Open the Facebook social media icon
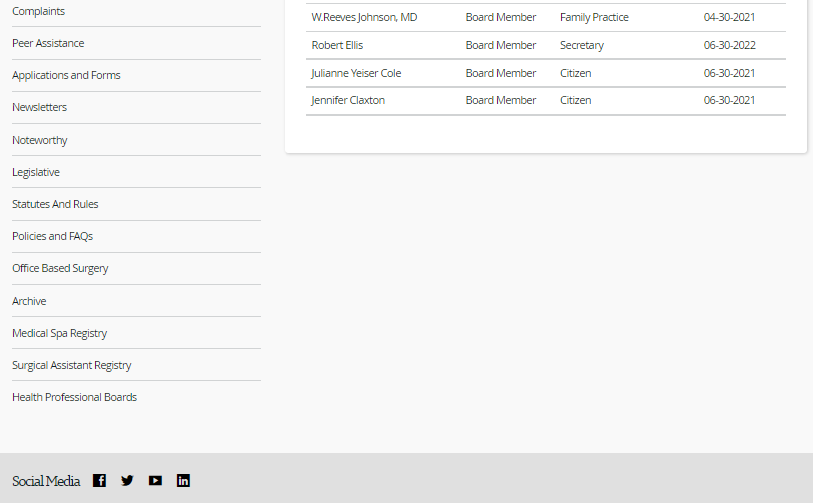This screenshot has width=813, height=503. (x=100, y=481)
